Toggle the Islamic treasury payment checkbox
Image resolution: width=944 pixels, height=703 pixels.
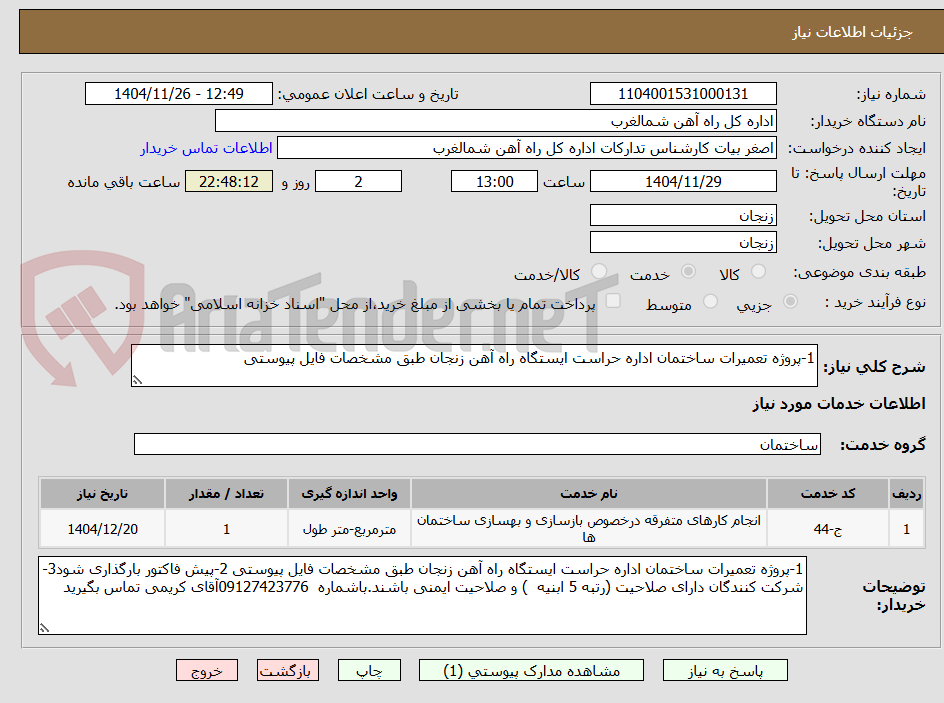pyautogui.click(x=613, y=300)
